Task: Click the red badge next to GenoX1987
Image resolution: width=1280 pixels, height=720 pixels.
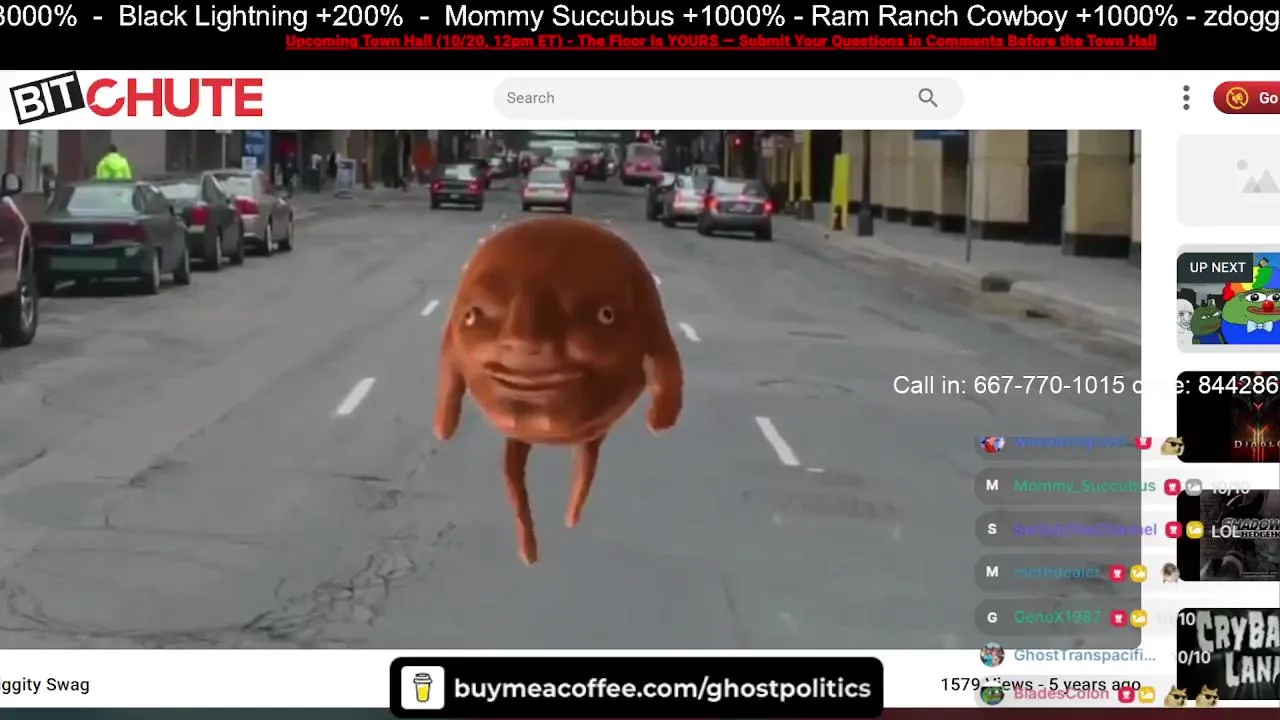Action: click(x=1118, y=618)
